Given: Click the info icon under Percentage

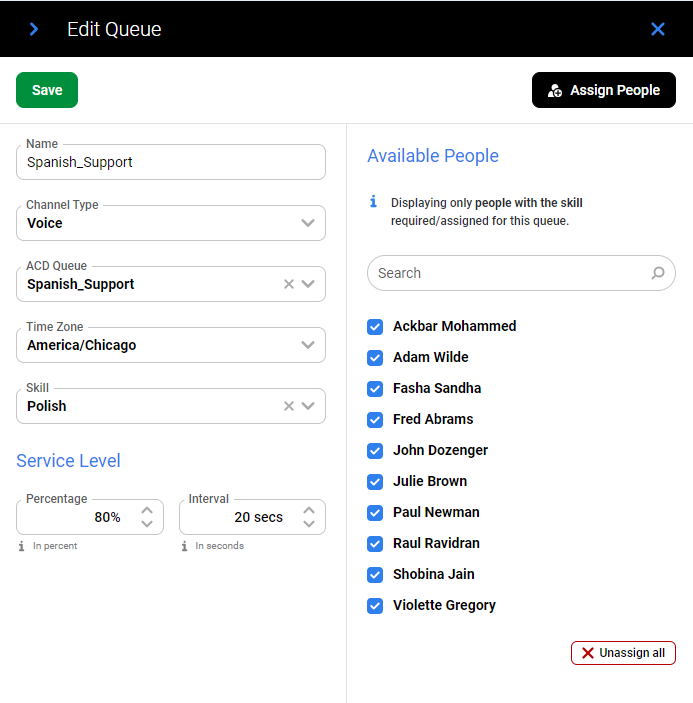Looking at the screenshot, I should pyautogui.click(x=22, y=546).
